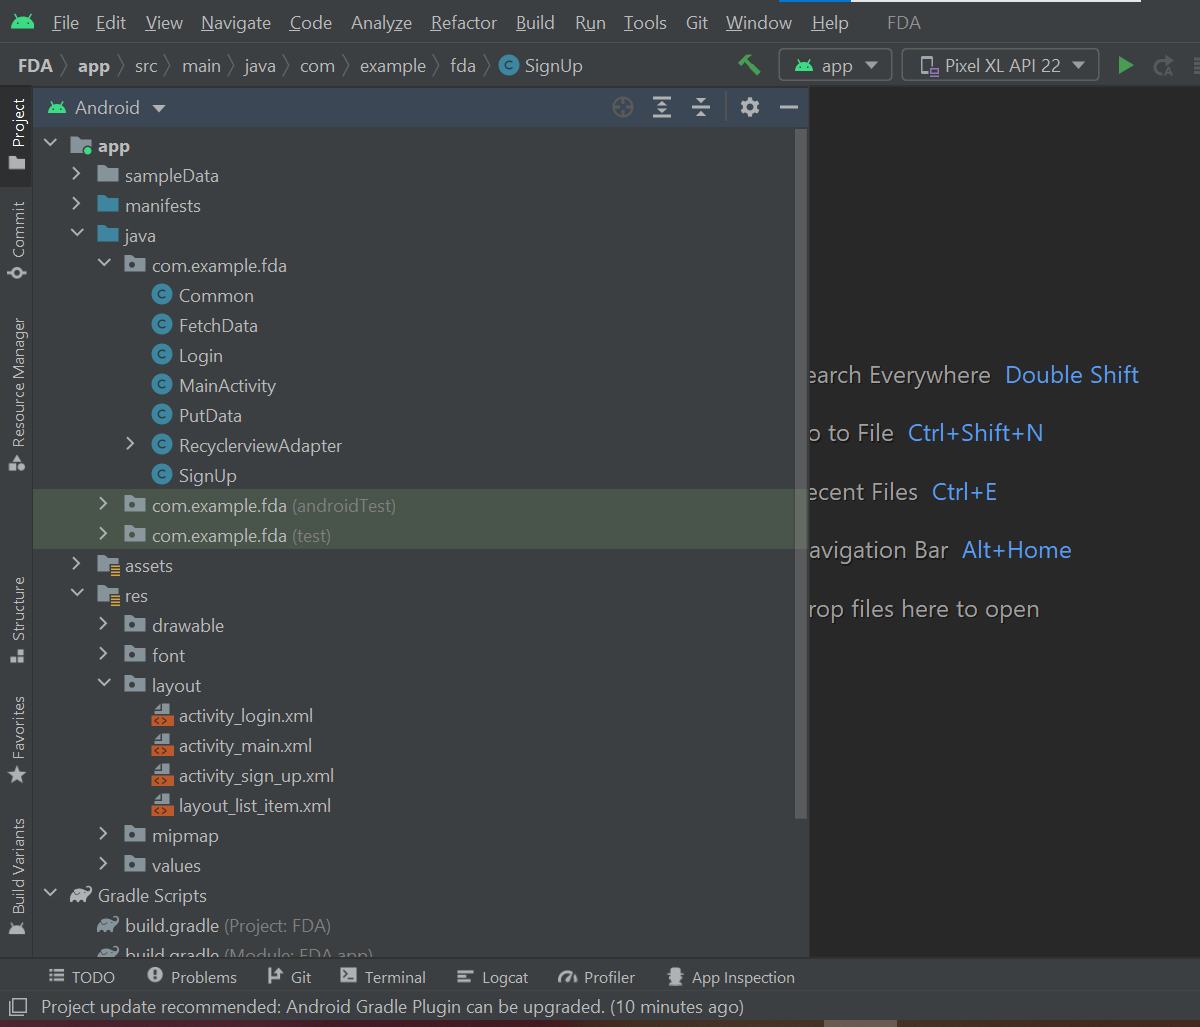Collapse the java folder
1200x1027 pixels.
[77, 235]
